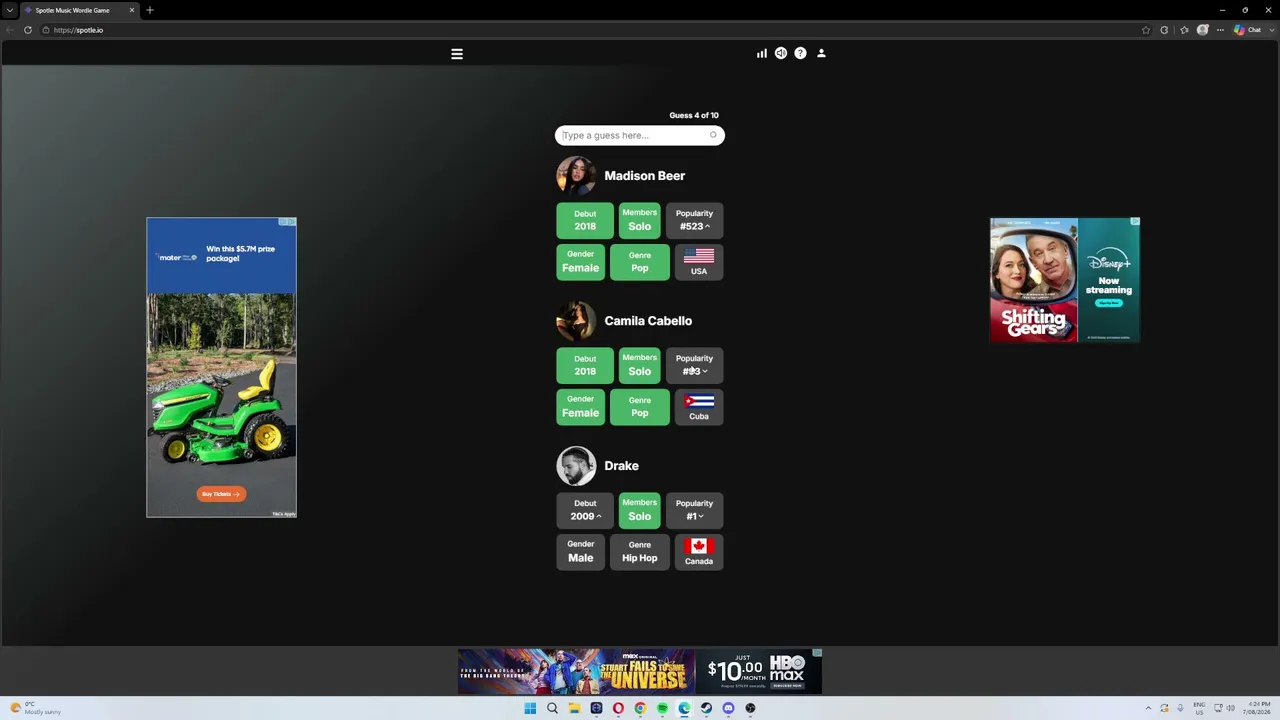Open the user profile icon in Spotle header

tap(821, 53)
